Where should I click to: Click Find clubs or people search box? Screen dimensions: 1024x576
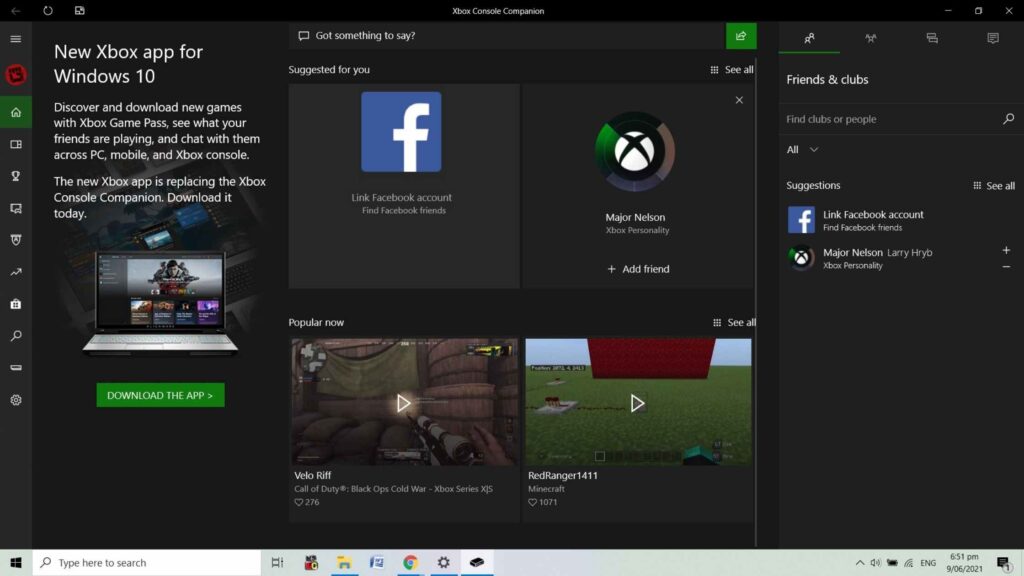(x=889, y=119)
